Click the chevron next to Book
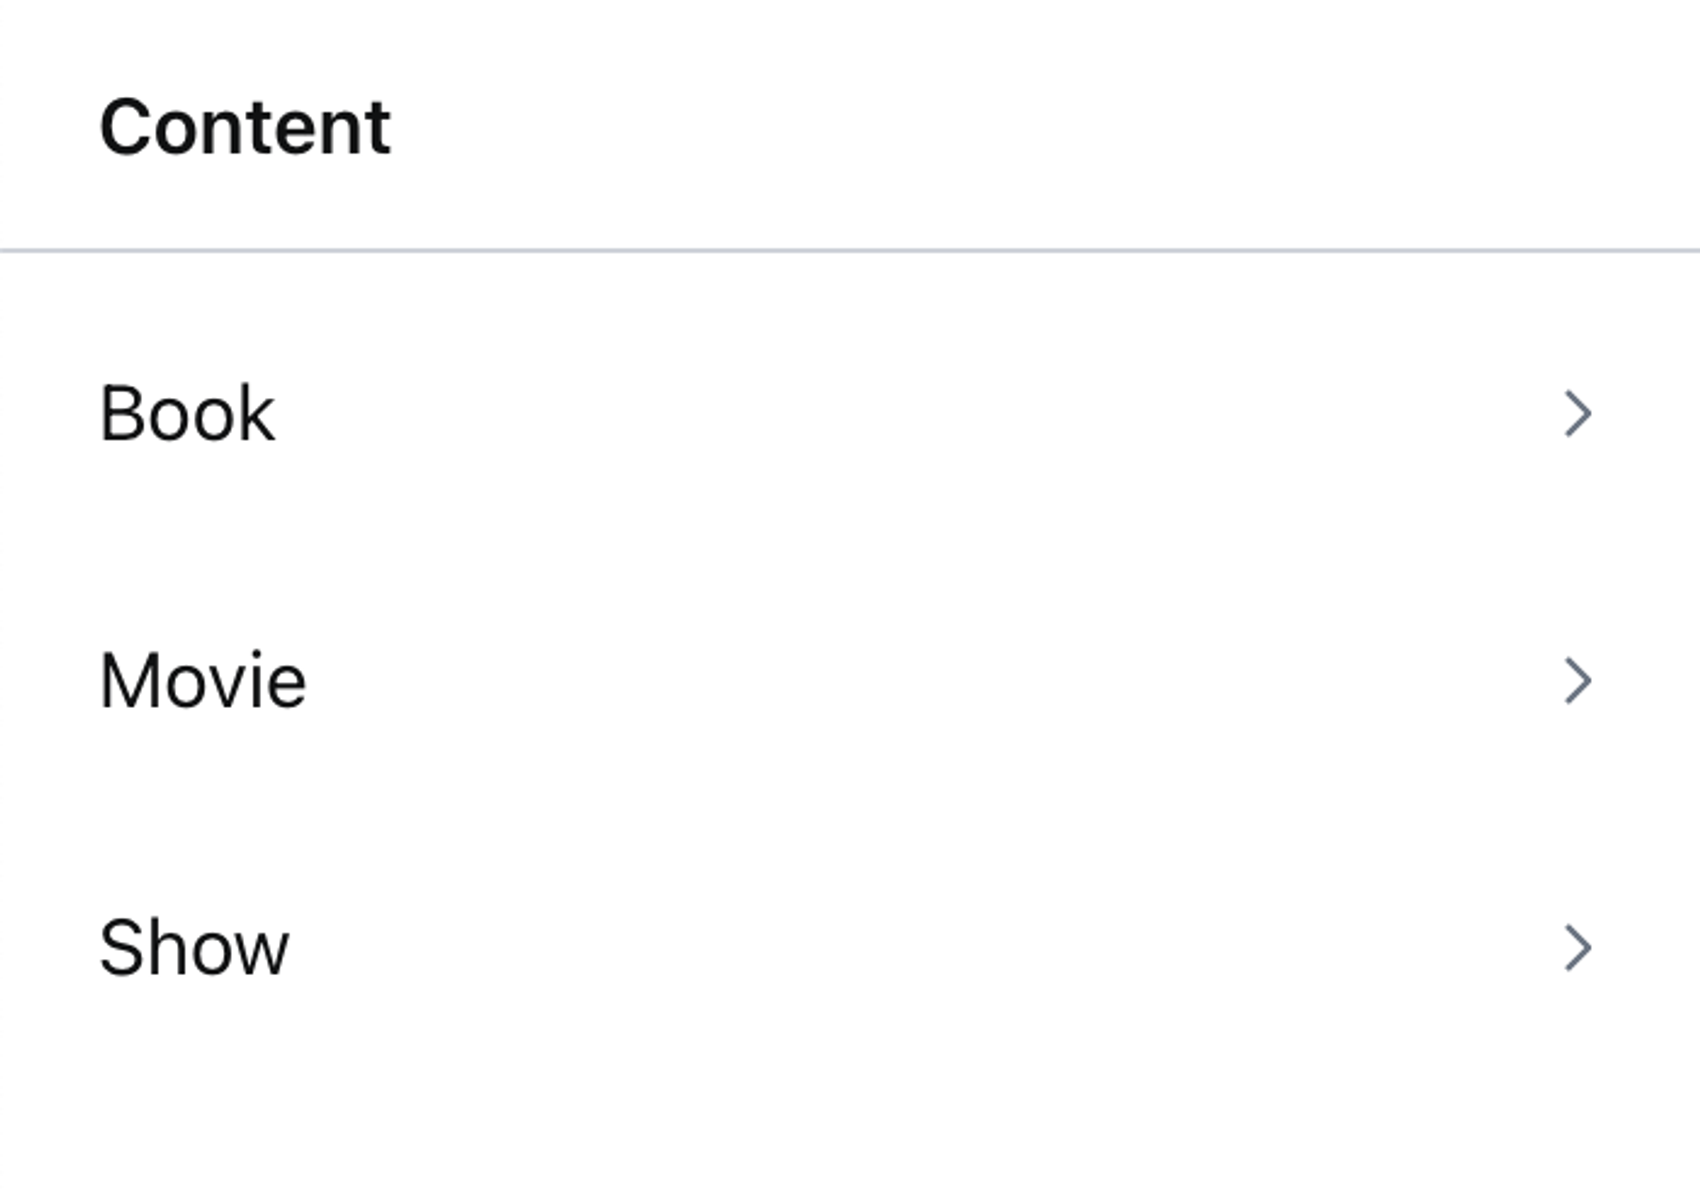1700x1190 pixels. tap(1577, 414)
